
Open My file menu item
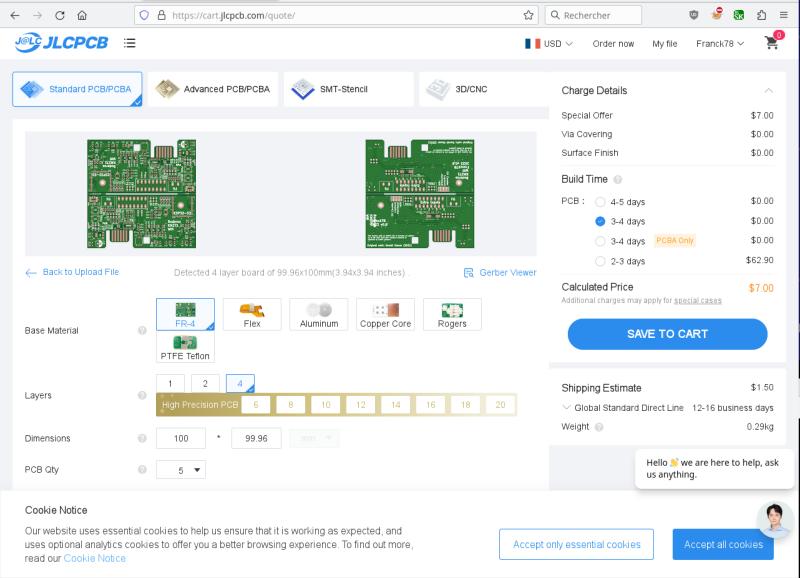point(665,44)
